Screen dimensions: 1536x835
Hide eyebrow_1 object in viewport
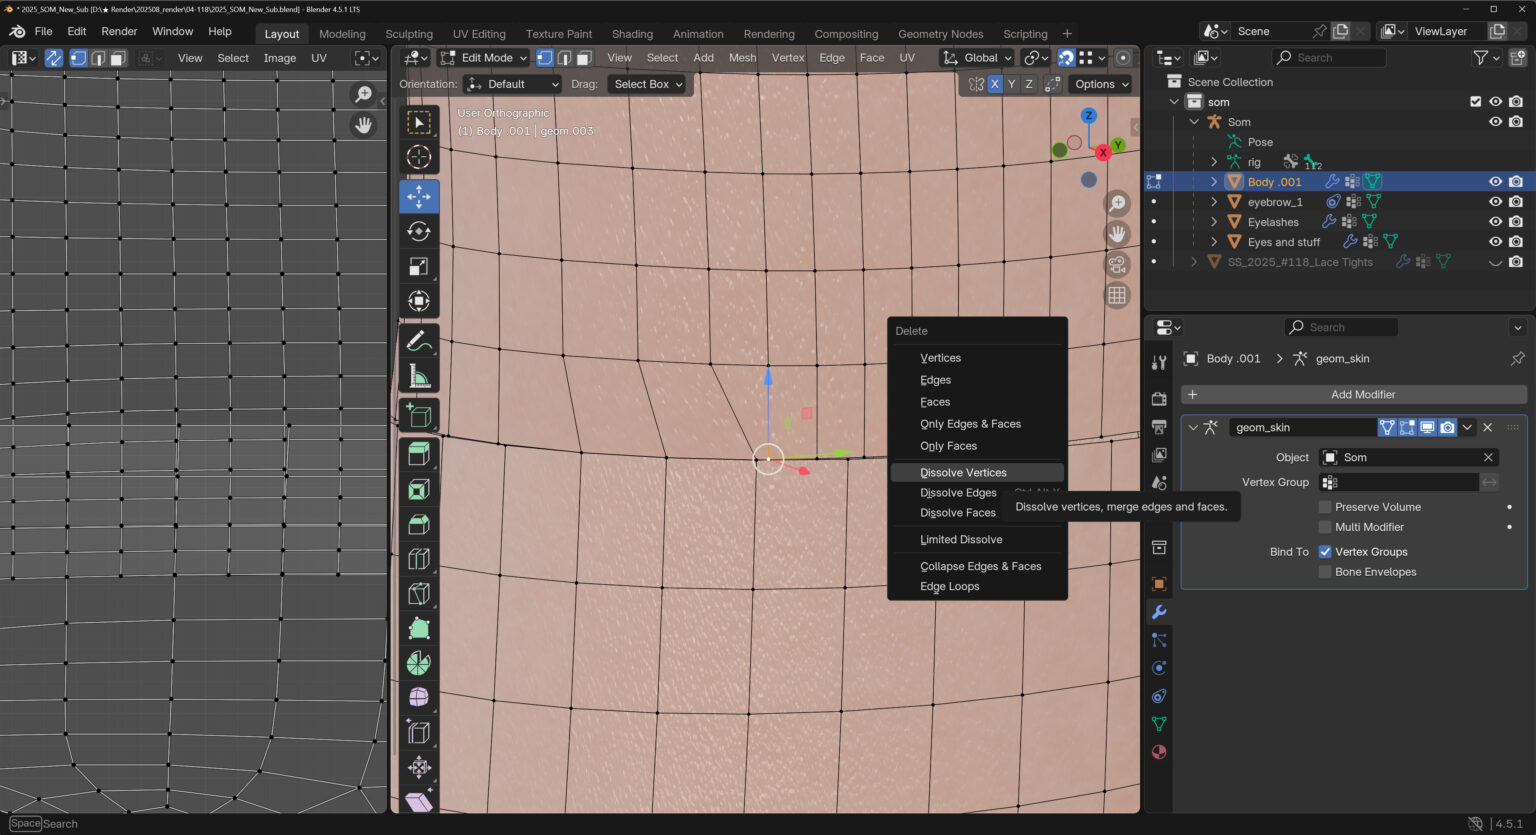pyautogui.click(x=1495, y=202)
